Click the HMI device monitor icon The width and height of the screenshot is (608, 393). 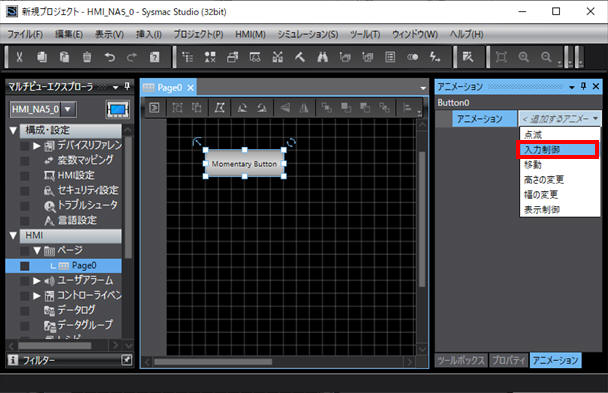tap(117, 110)
